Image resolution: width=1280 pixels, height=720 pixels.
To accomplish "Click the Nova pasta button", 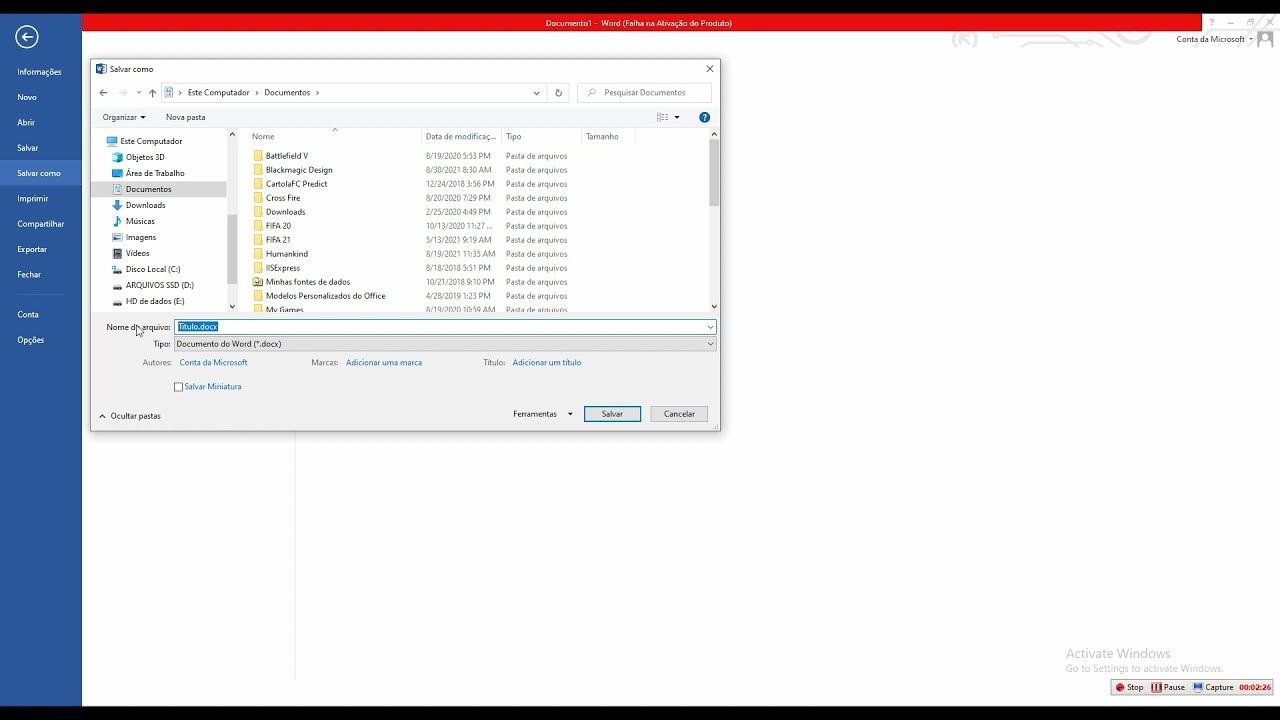I will 185,117.
